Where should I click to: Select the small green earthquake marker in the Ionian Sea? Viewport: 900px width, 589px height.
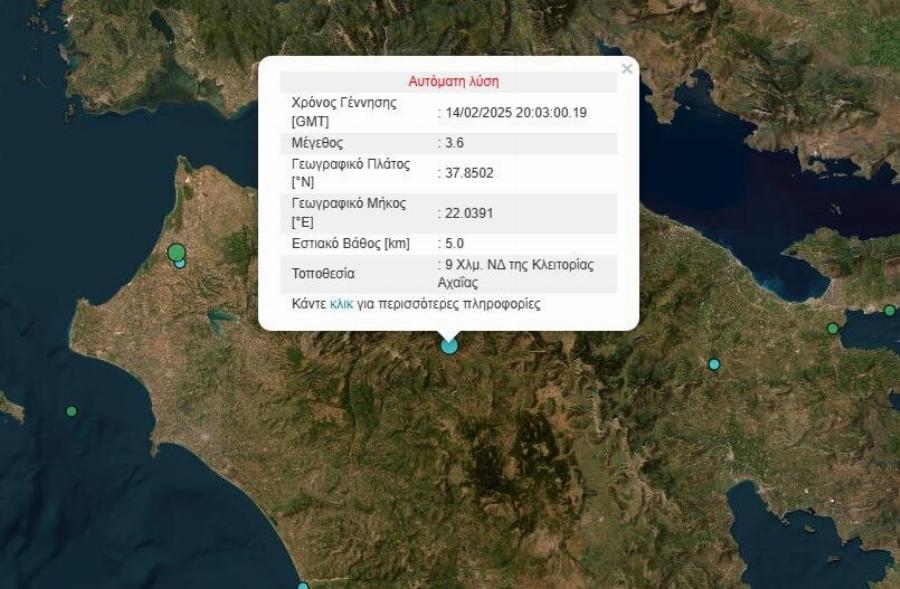(70, 410)
